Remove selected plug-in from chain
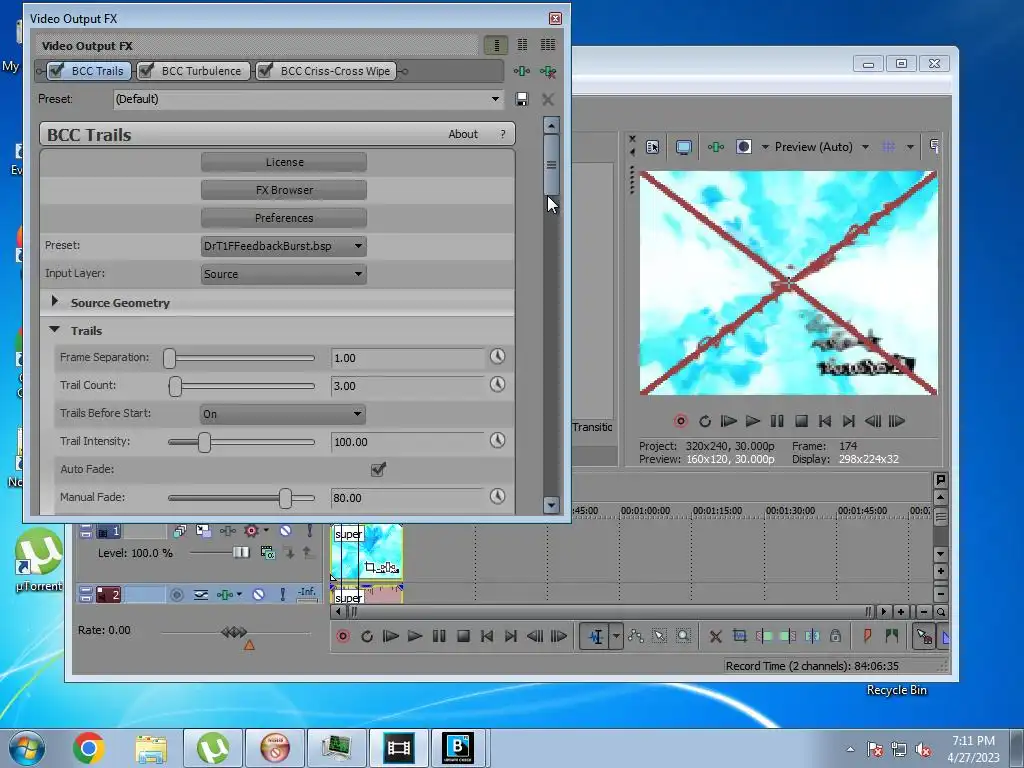Screen dimensions: 1024x768 coord(548,71)
